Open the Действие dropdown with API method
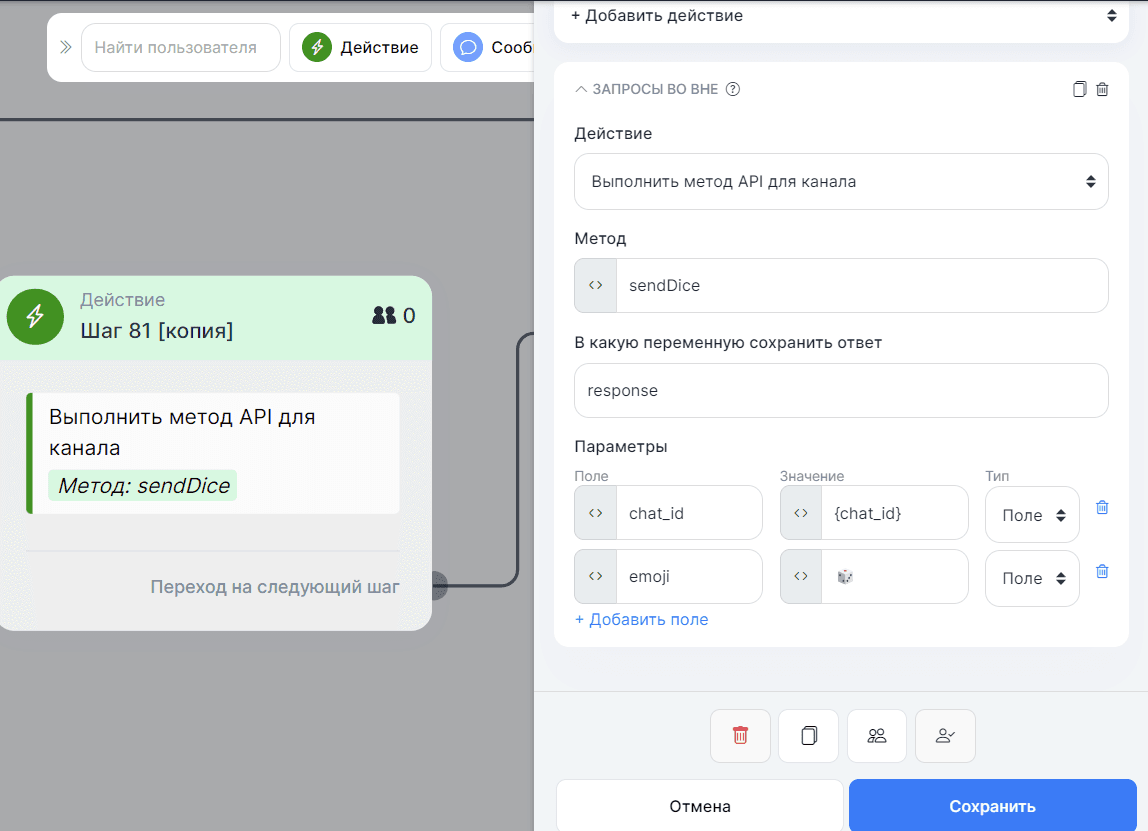Image resolution: width=1148 pixels, height=831 pixels. pyautogui.click(x=840, y=182)
